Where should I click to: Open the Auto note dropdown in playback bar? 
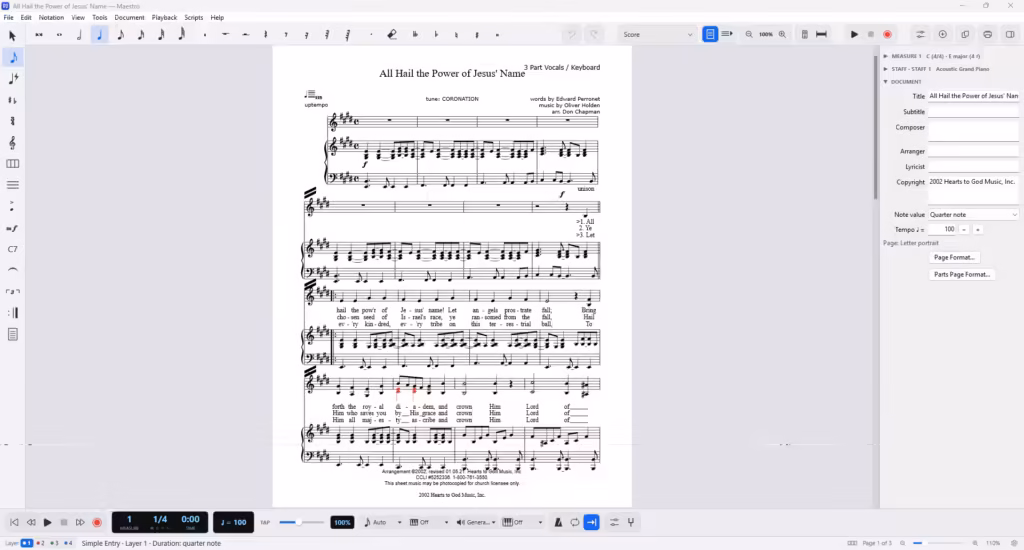[x=383, y=522]
